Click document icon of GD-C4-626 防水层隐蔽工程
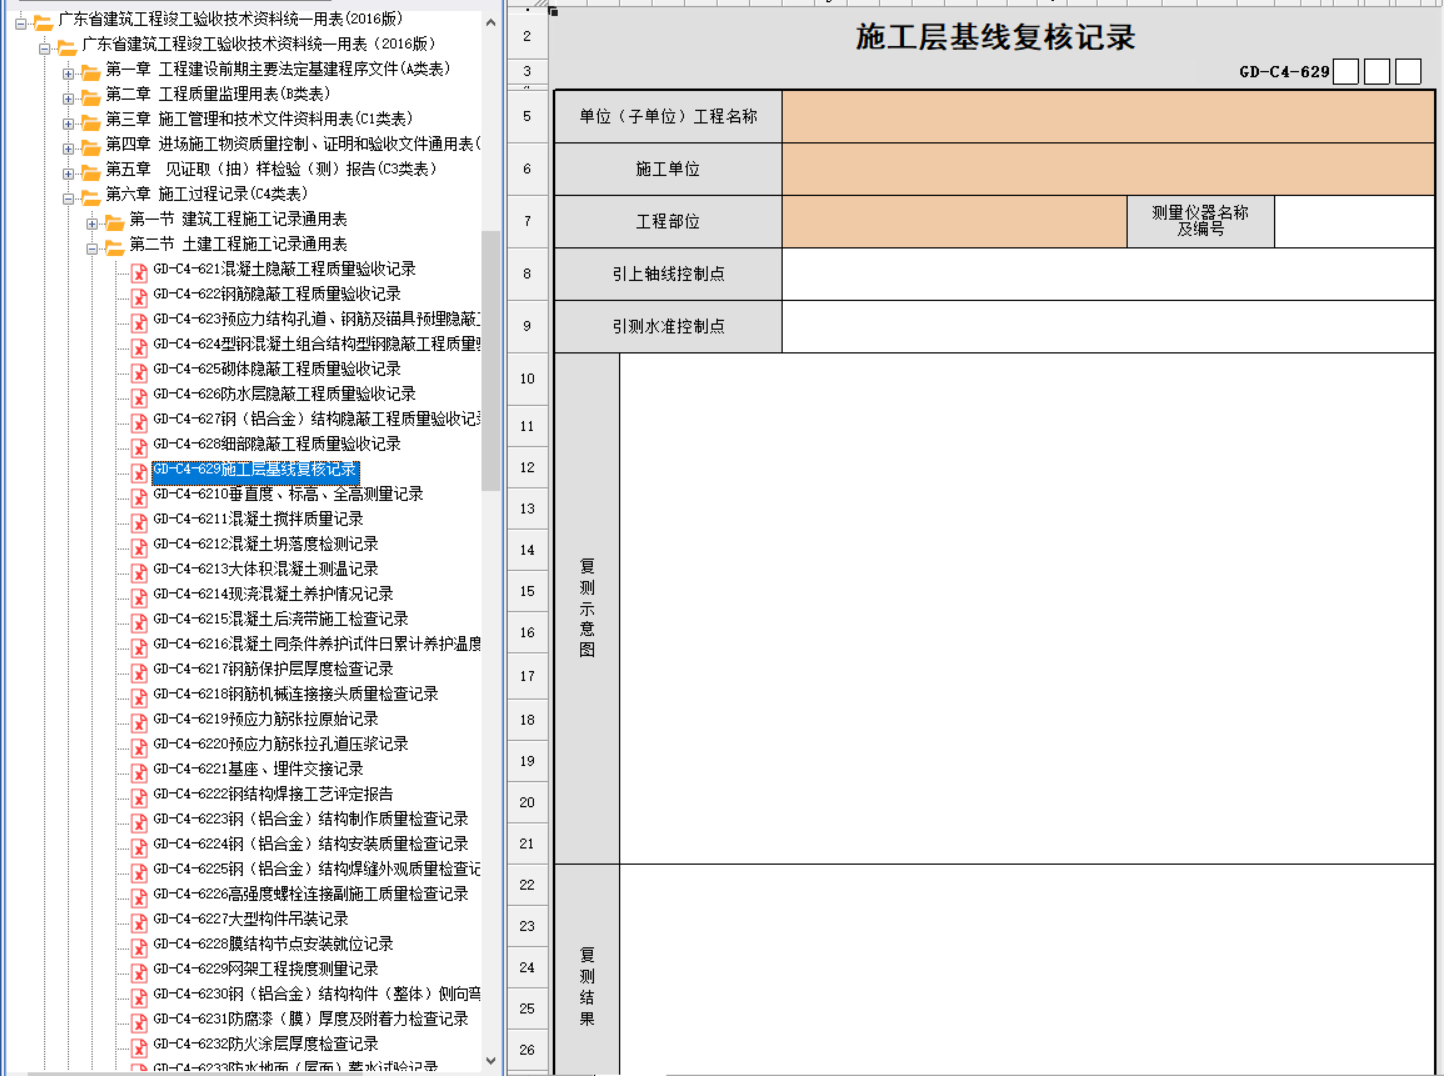This screenshot has width=1444, height=1076. click(x=139, y=397)
